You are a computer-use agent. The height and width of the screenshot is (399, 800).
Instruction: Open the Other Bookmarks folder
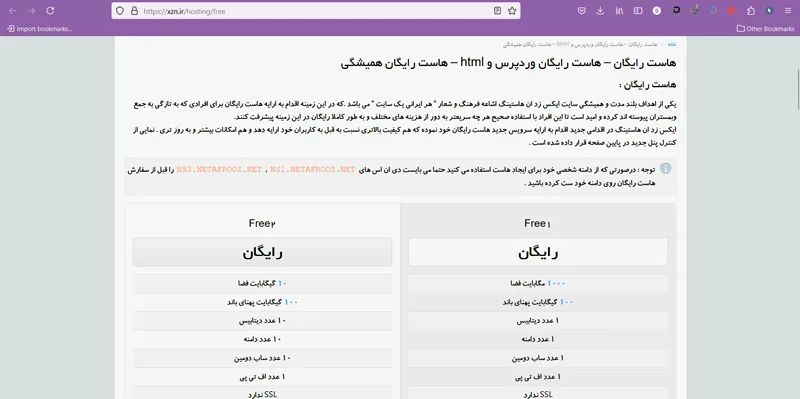765,29
